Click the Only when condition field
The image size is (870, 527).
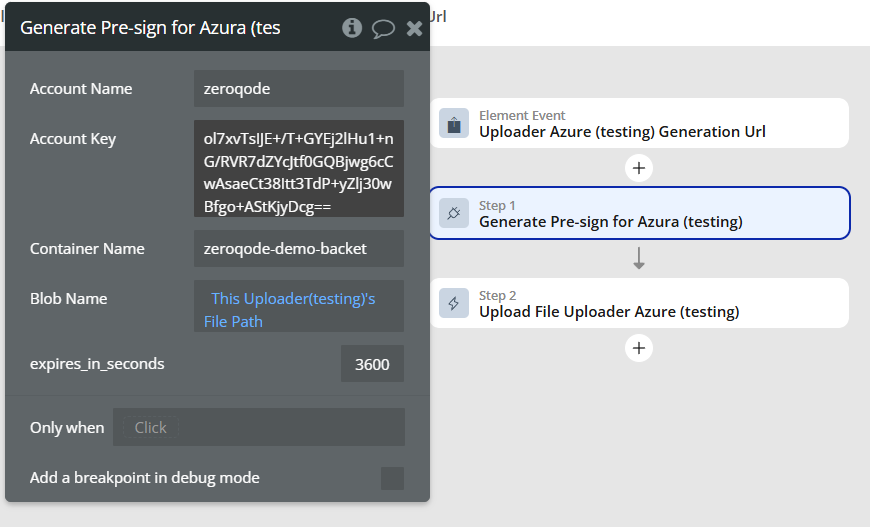point(258,427)
